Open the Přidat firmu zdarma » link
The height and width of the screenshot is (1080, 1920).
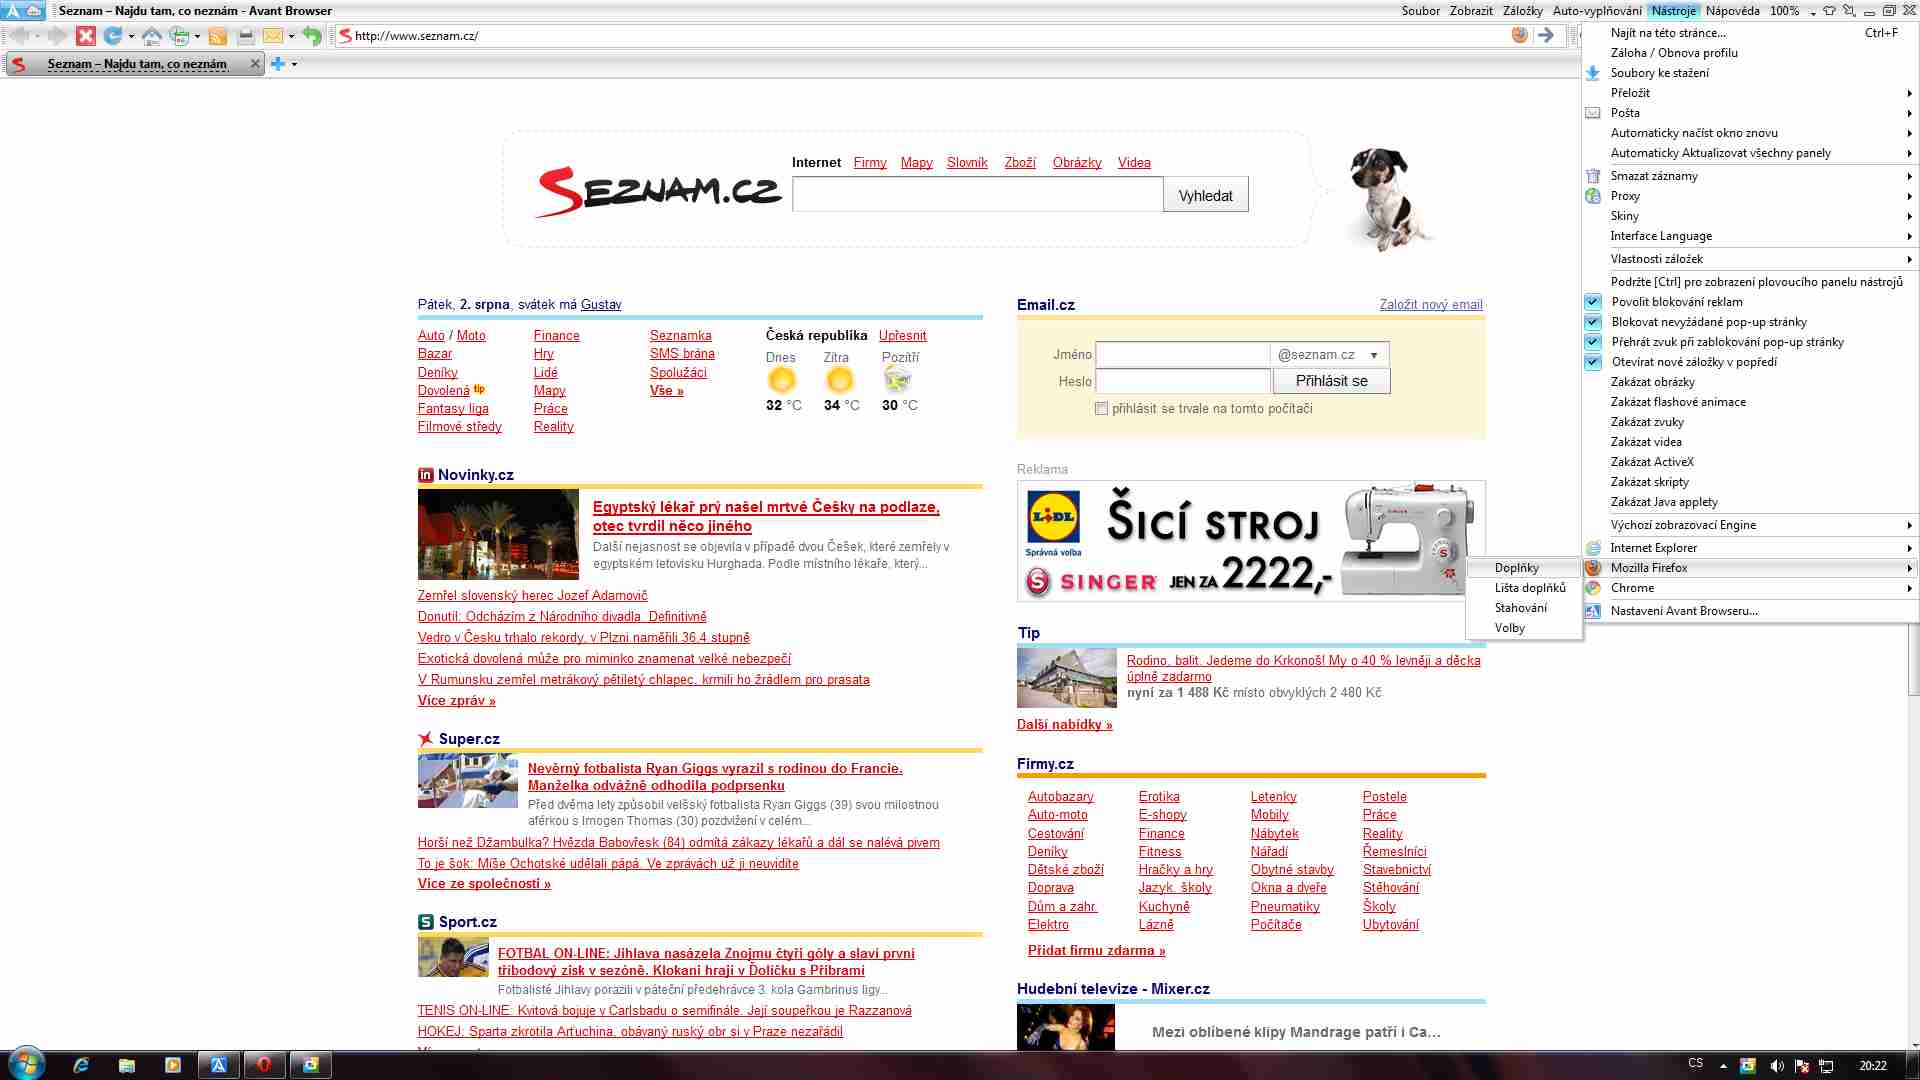1096,951
